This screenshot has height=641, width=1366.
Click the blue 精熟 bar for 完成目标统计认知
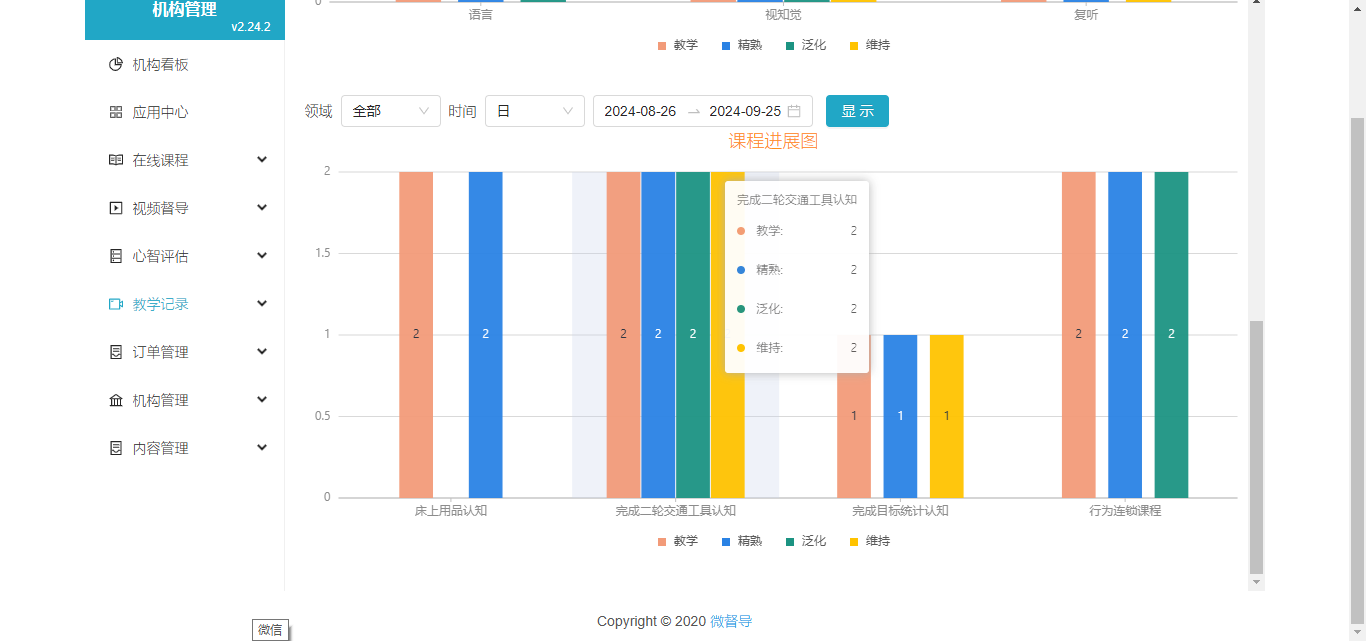[x=900, y=416]
